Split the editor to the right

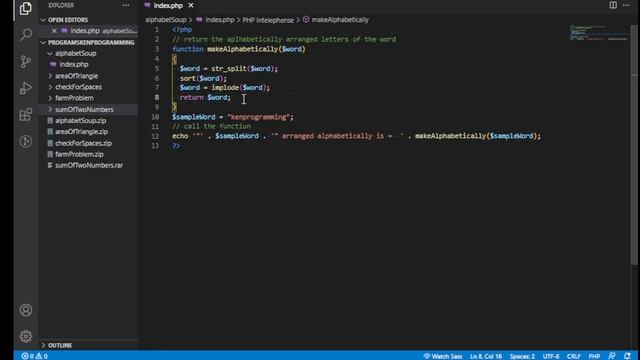[613, 5]
